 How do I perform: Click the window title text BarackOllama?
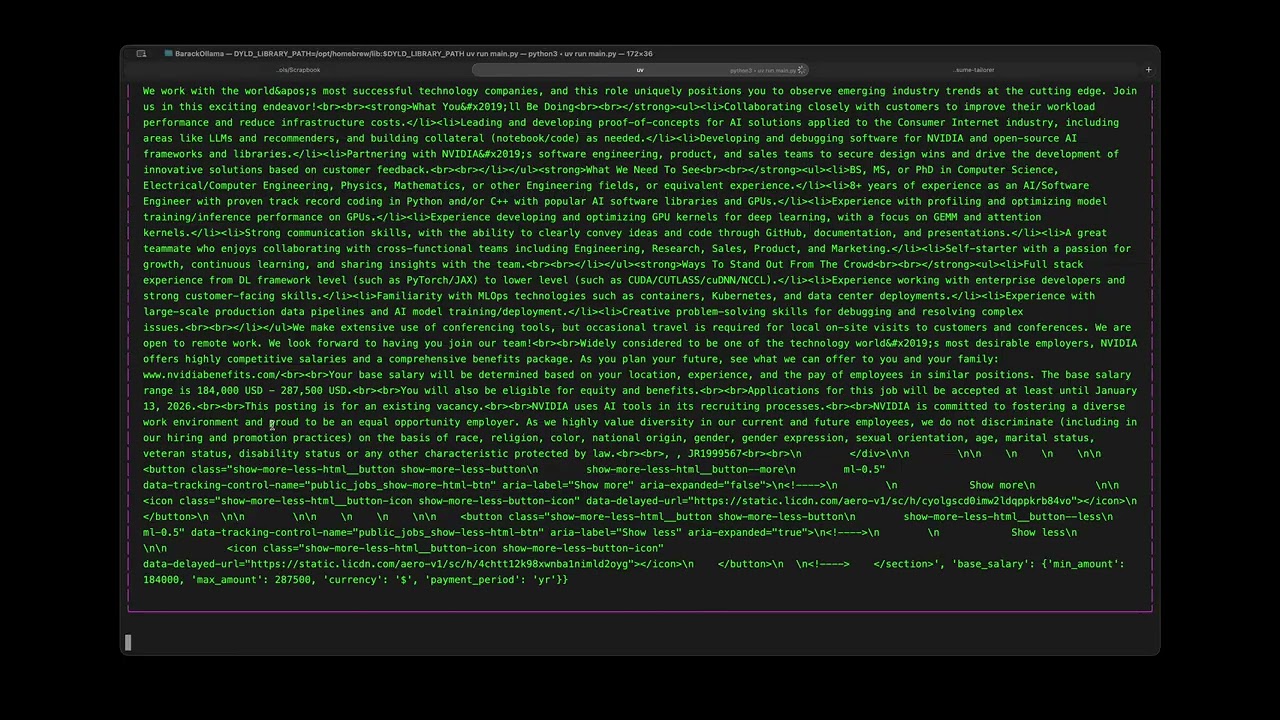[202, 54]
